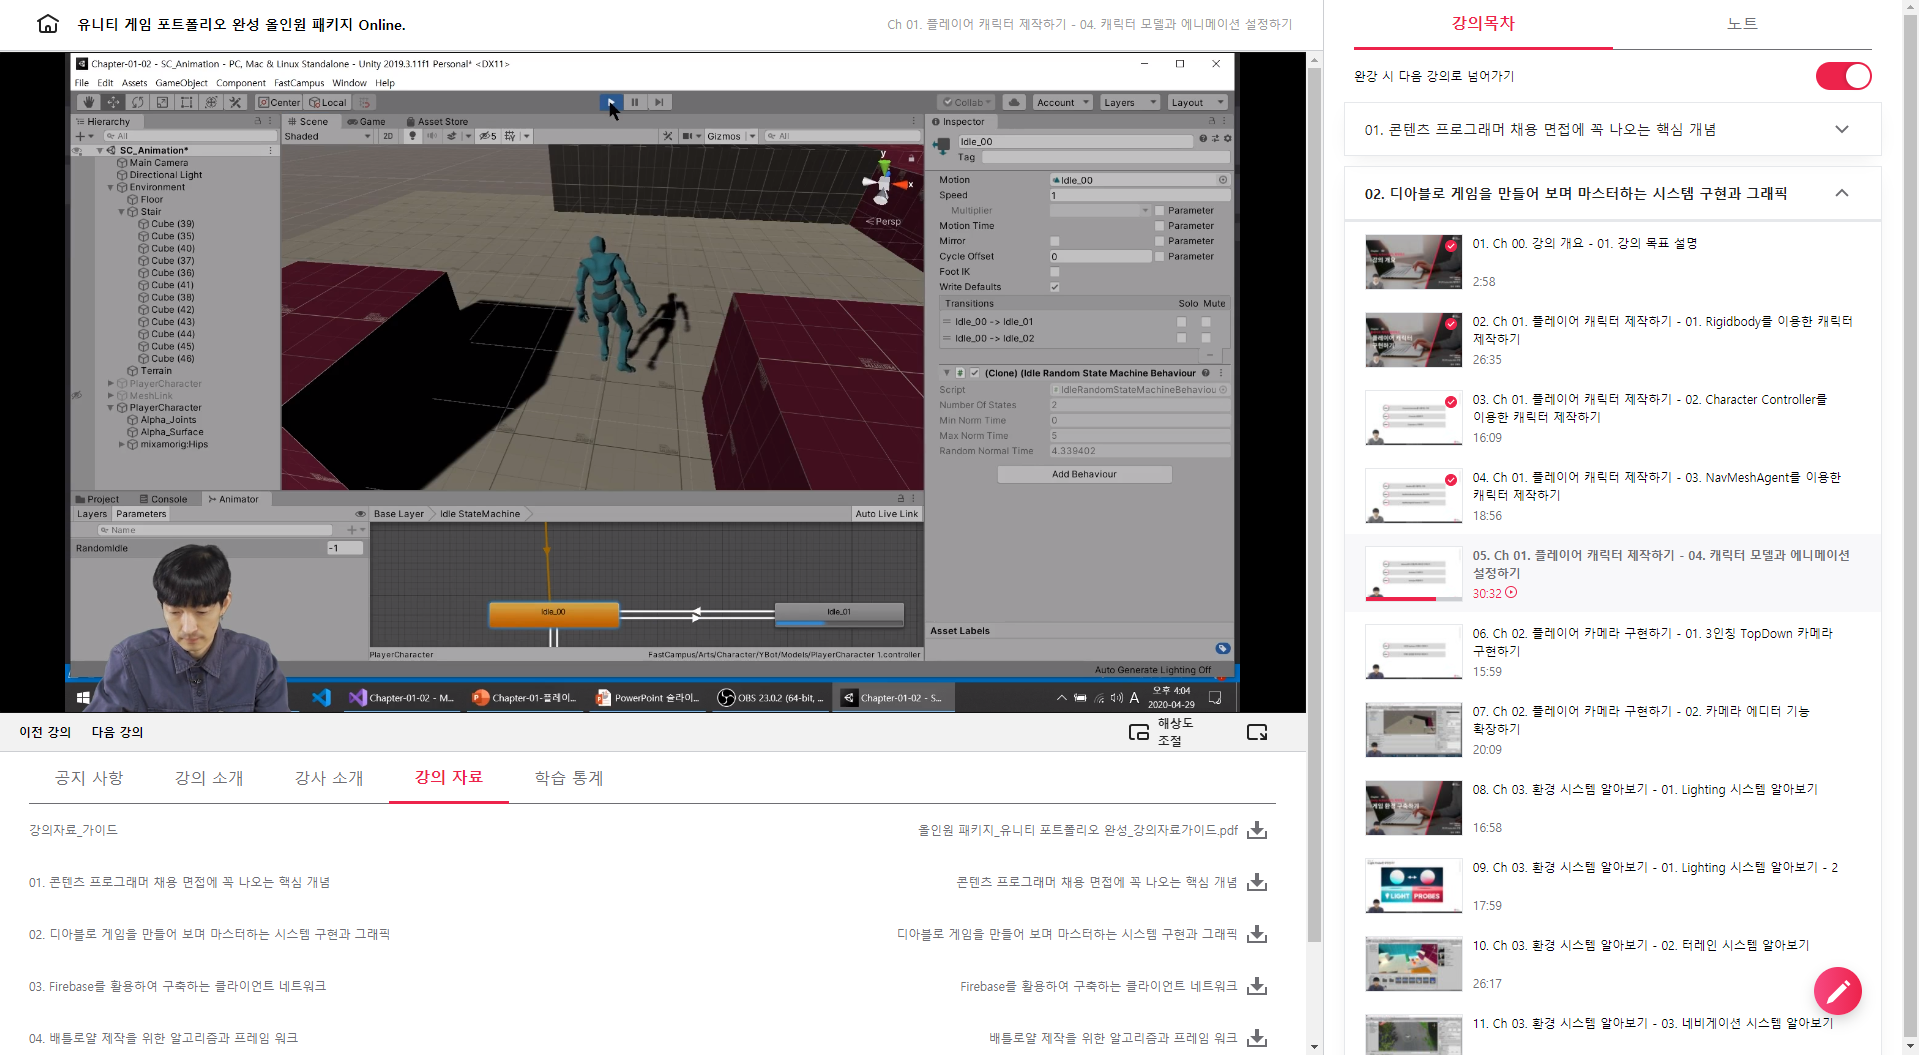Open the Shaded draw mode dropdown
Viewport: 1919px width, 1055px height.
click(x=327, y=136)
